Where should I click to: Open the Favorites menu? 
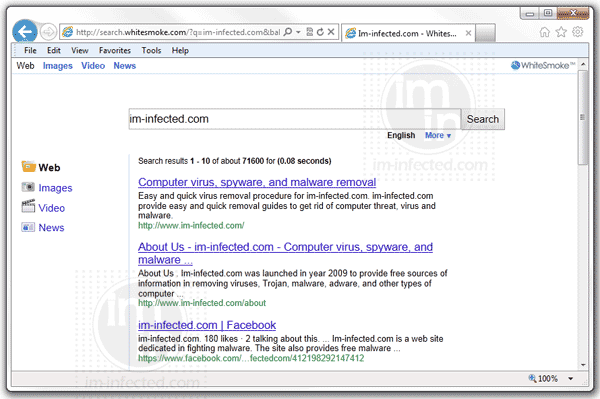pos(115,50)
